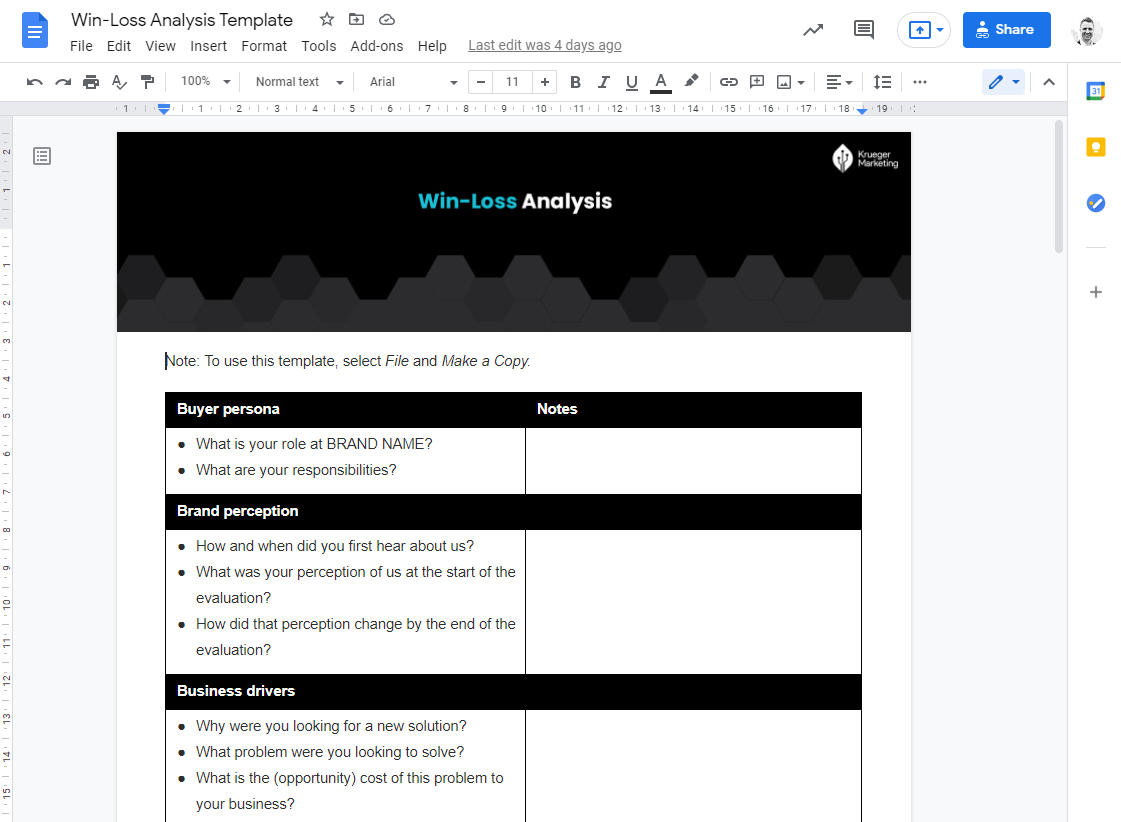Insert a link
This screenshot has height=822, width=1121.
pos(729,82)
